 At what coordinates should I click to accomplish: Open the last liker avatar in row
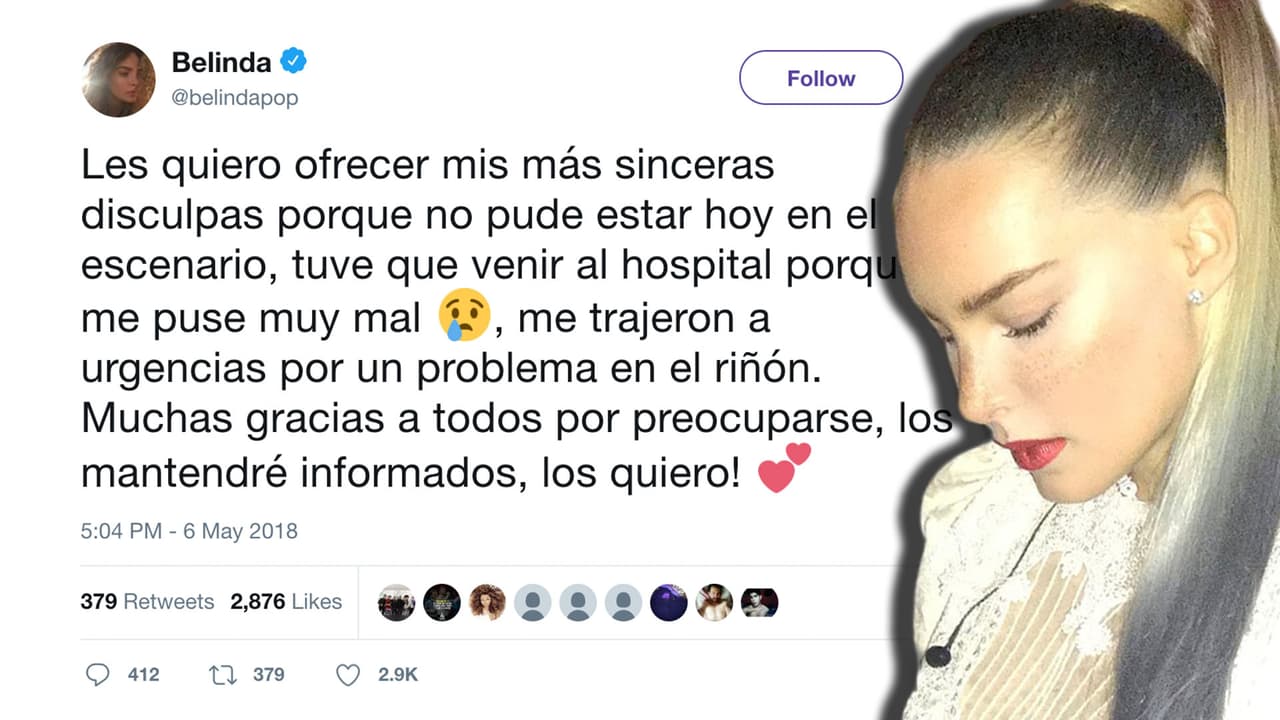point(760,602)
